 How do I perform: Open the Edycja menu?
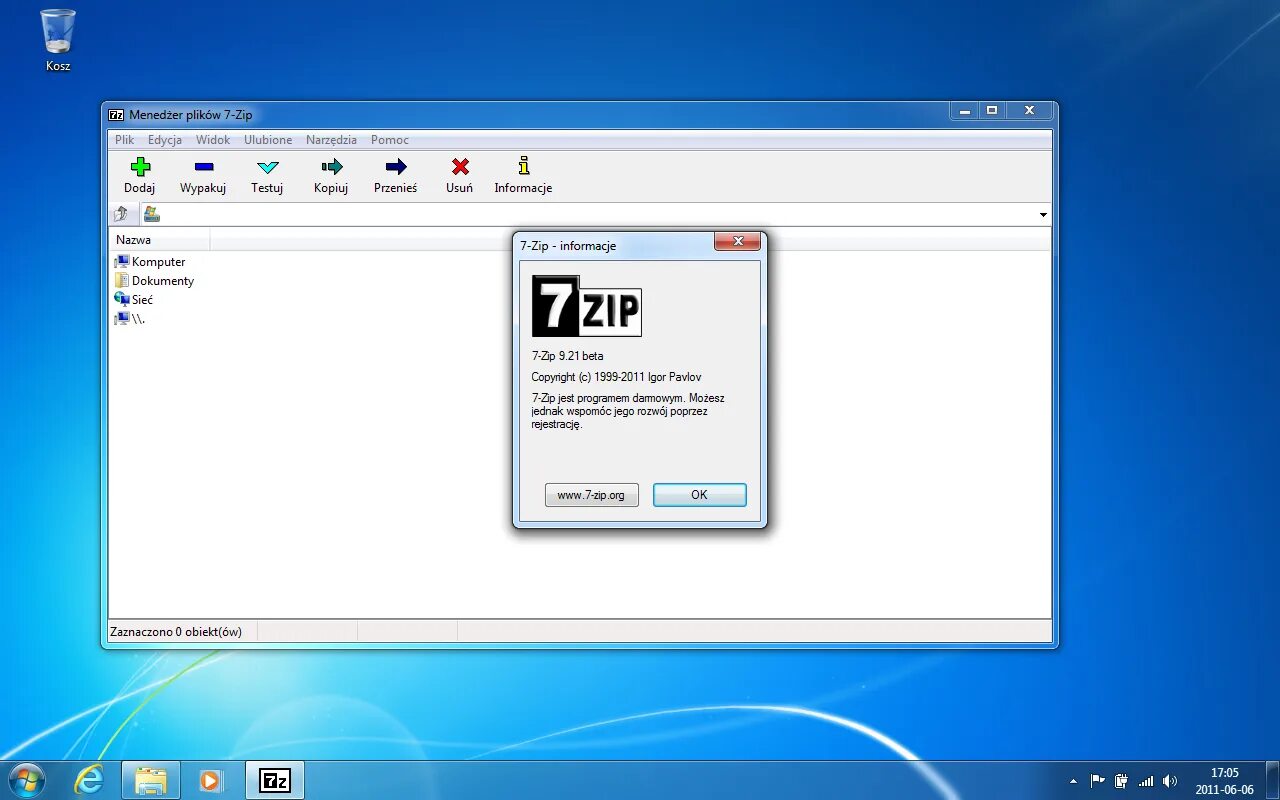[165, 140]
